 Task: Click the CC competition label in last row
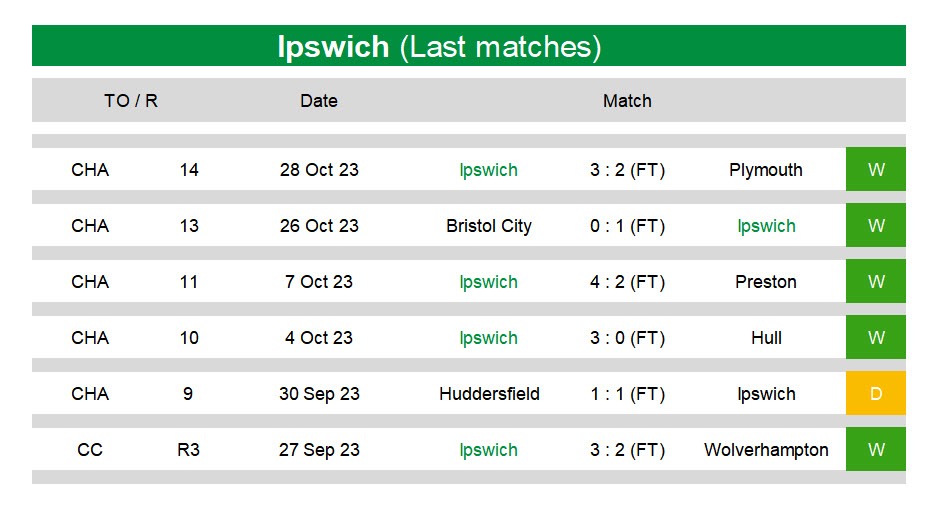(x=90, y=450)
